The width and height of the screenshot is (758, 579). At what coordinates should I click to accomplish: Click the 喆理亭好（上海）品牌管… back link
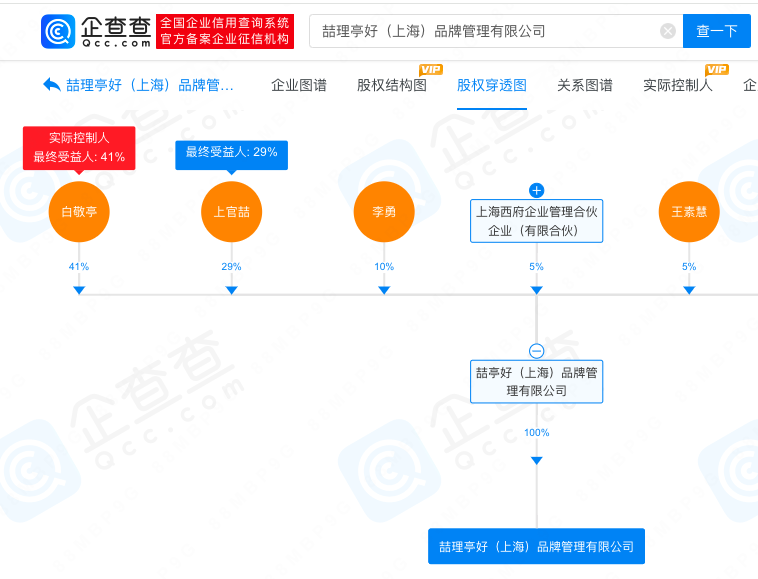(x=150, y=86)
